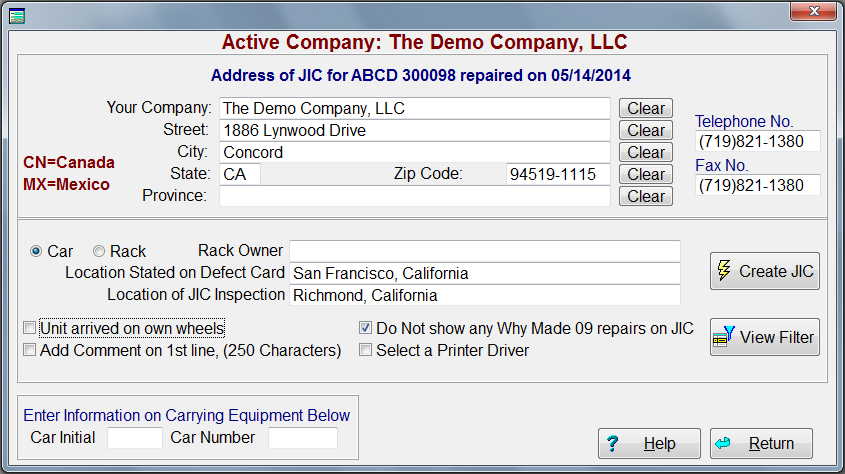The image size is (845, 474).
Task: Select the Car radio option
Action: (x=36, y=252)
